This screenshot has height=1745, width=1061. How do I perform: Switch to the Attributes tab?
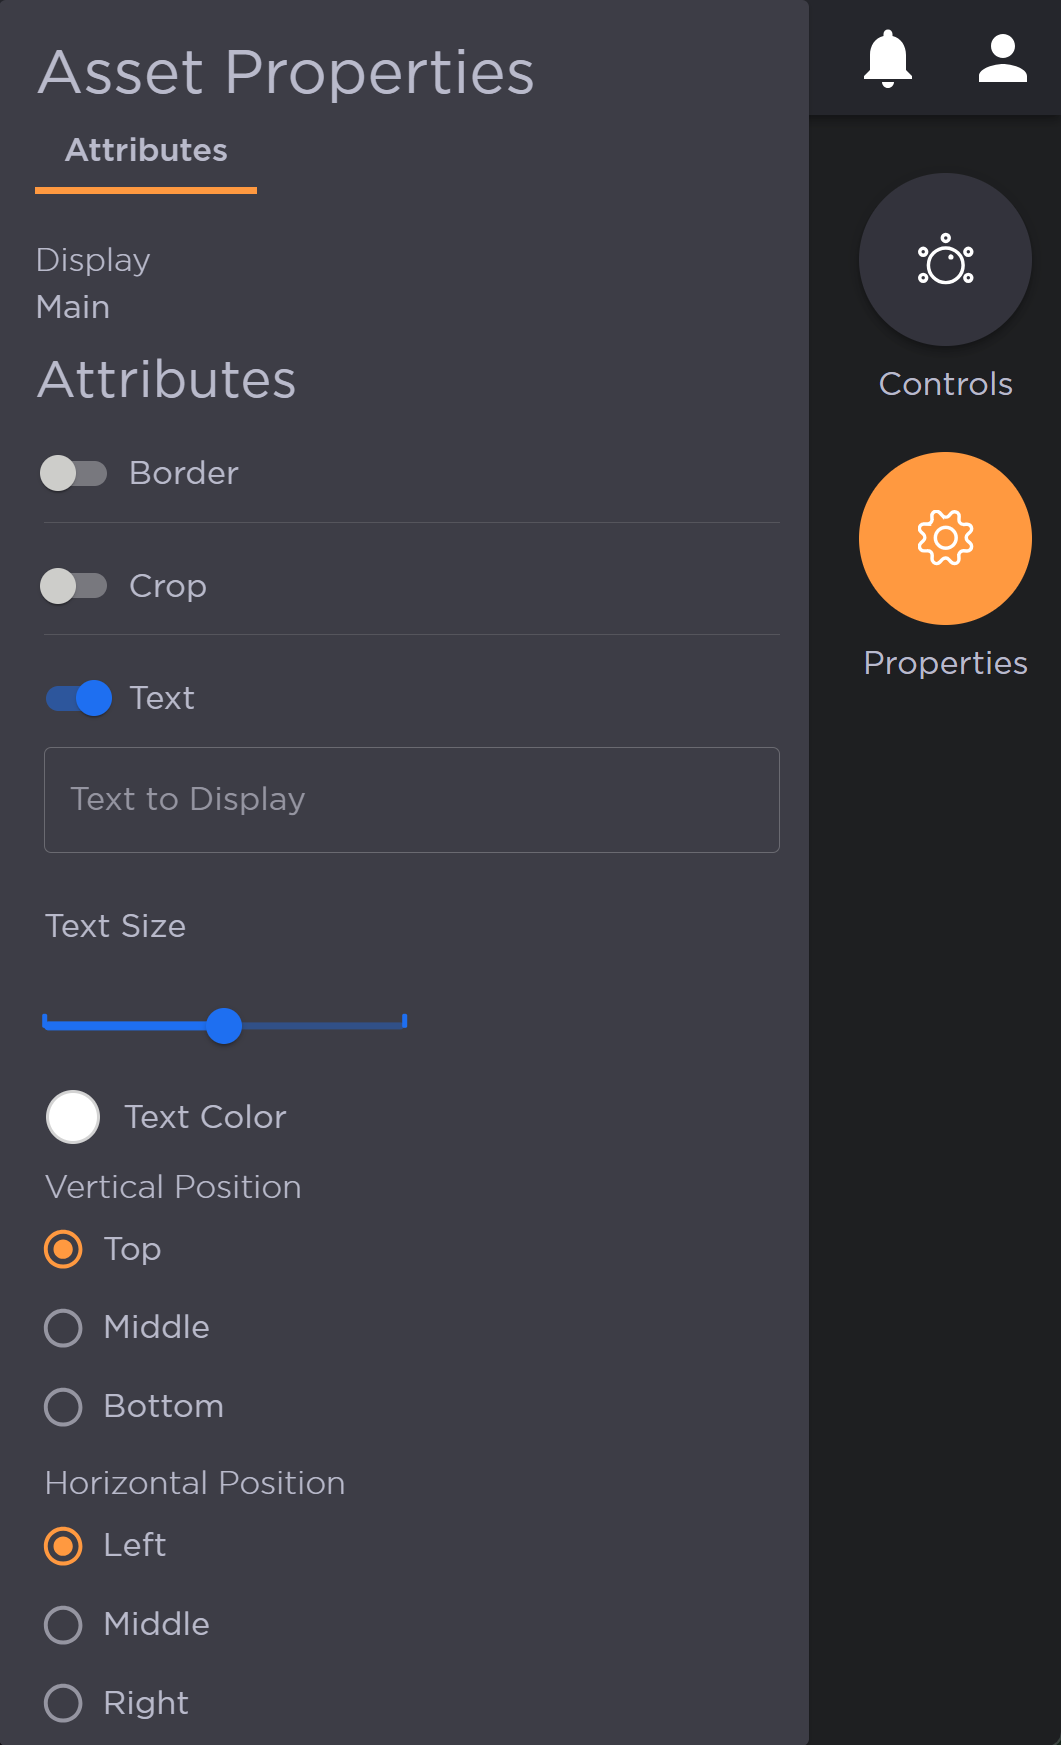click(x=146, y=150)
